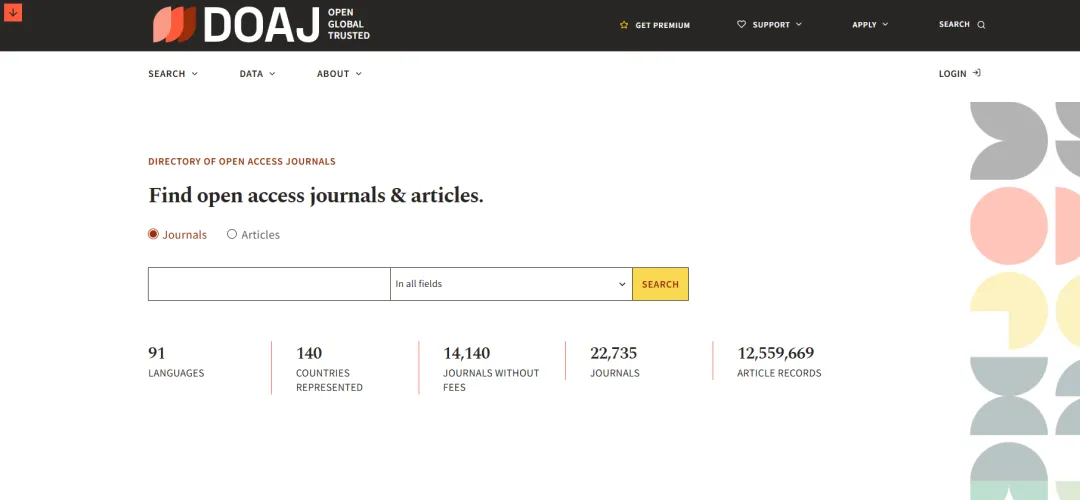Click the LOGIN link
1080x500 pixels.
(x=959, y=74)
